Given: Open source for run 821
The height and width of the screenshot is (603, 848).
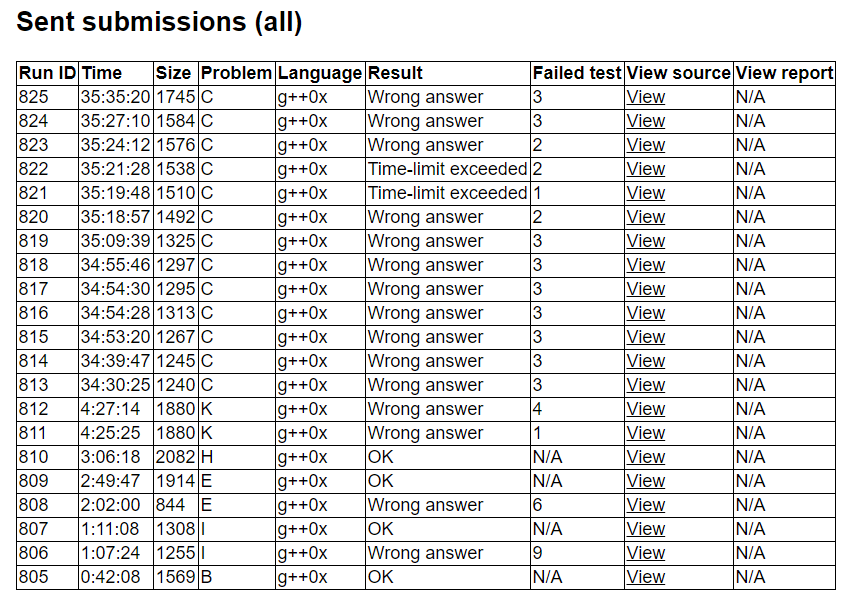Looking at the screenshot, I should 645,193.
